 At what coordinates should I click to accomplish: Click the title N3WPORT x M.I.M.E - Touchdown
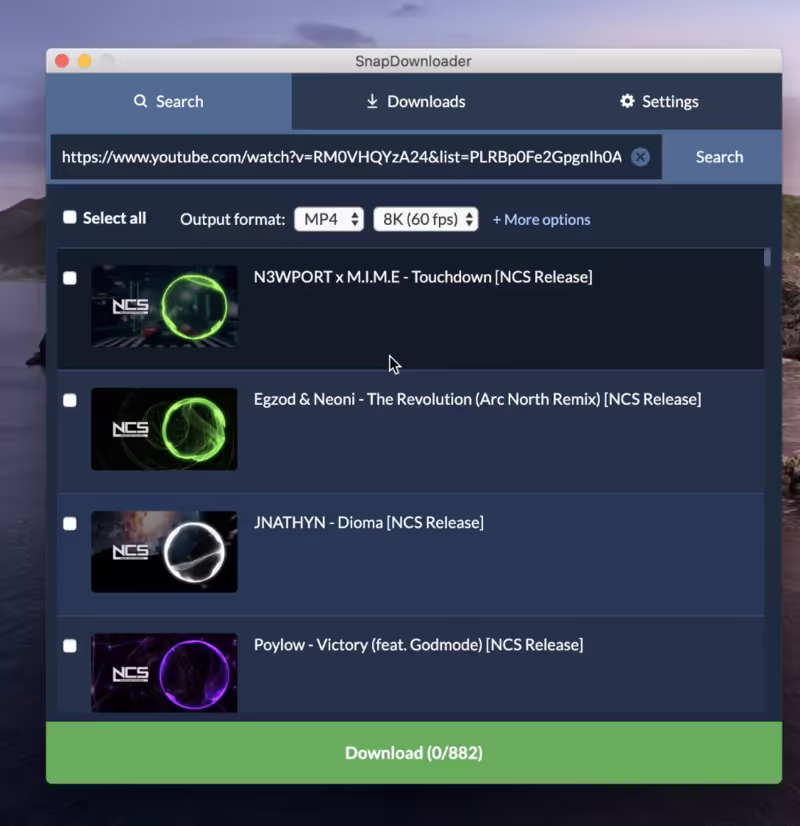pos(423,277)
